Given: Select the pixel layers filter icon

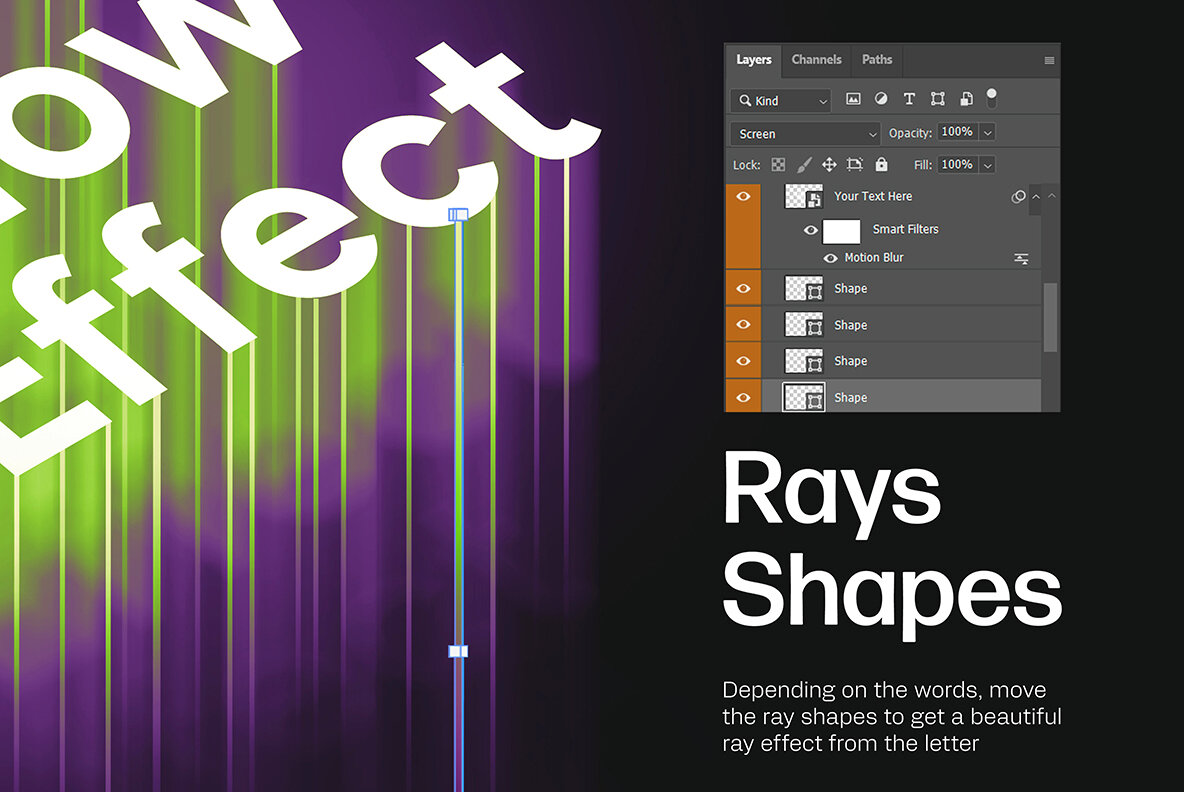Looking at the screenshot, I should tap(852, 99).
